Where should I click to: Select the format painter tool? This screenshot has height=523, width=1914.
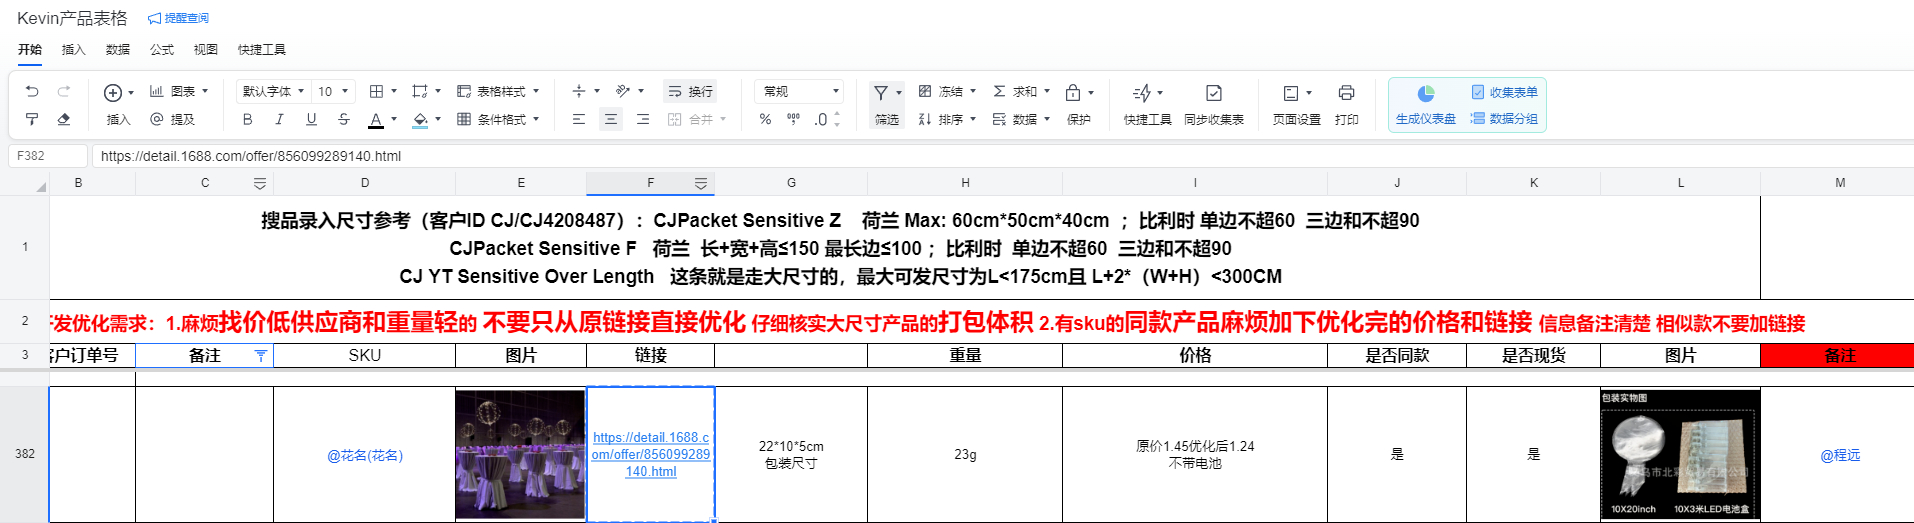tap(32, 119)
